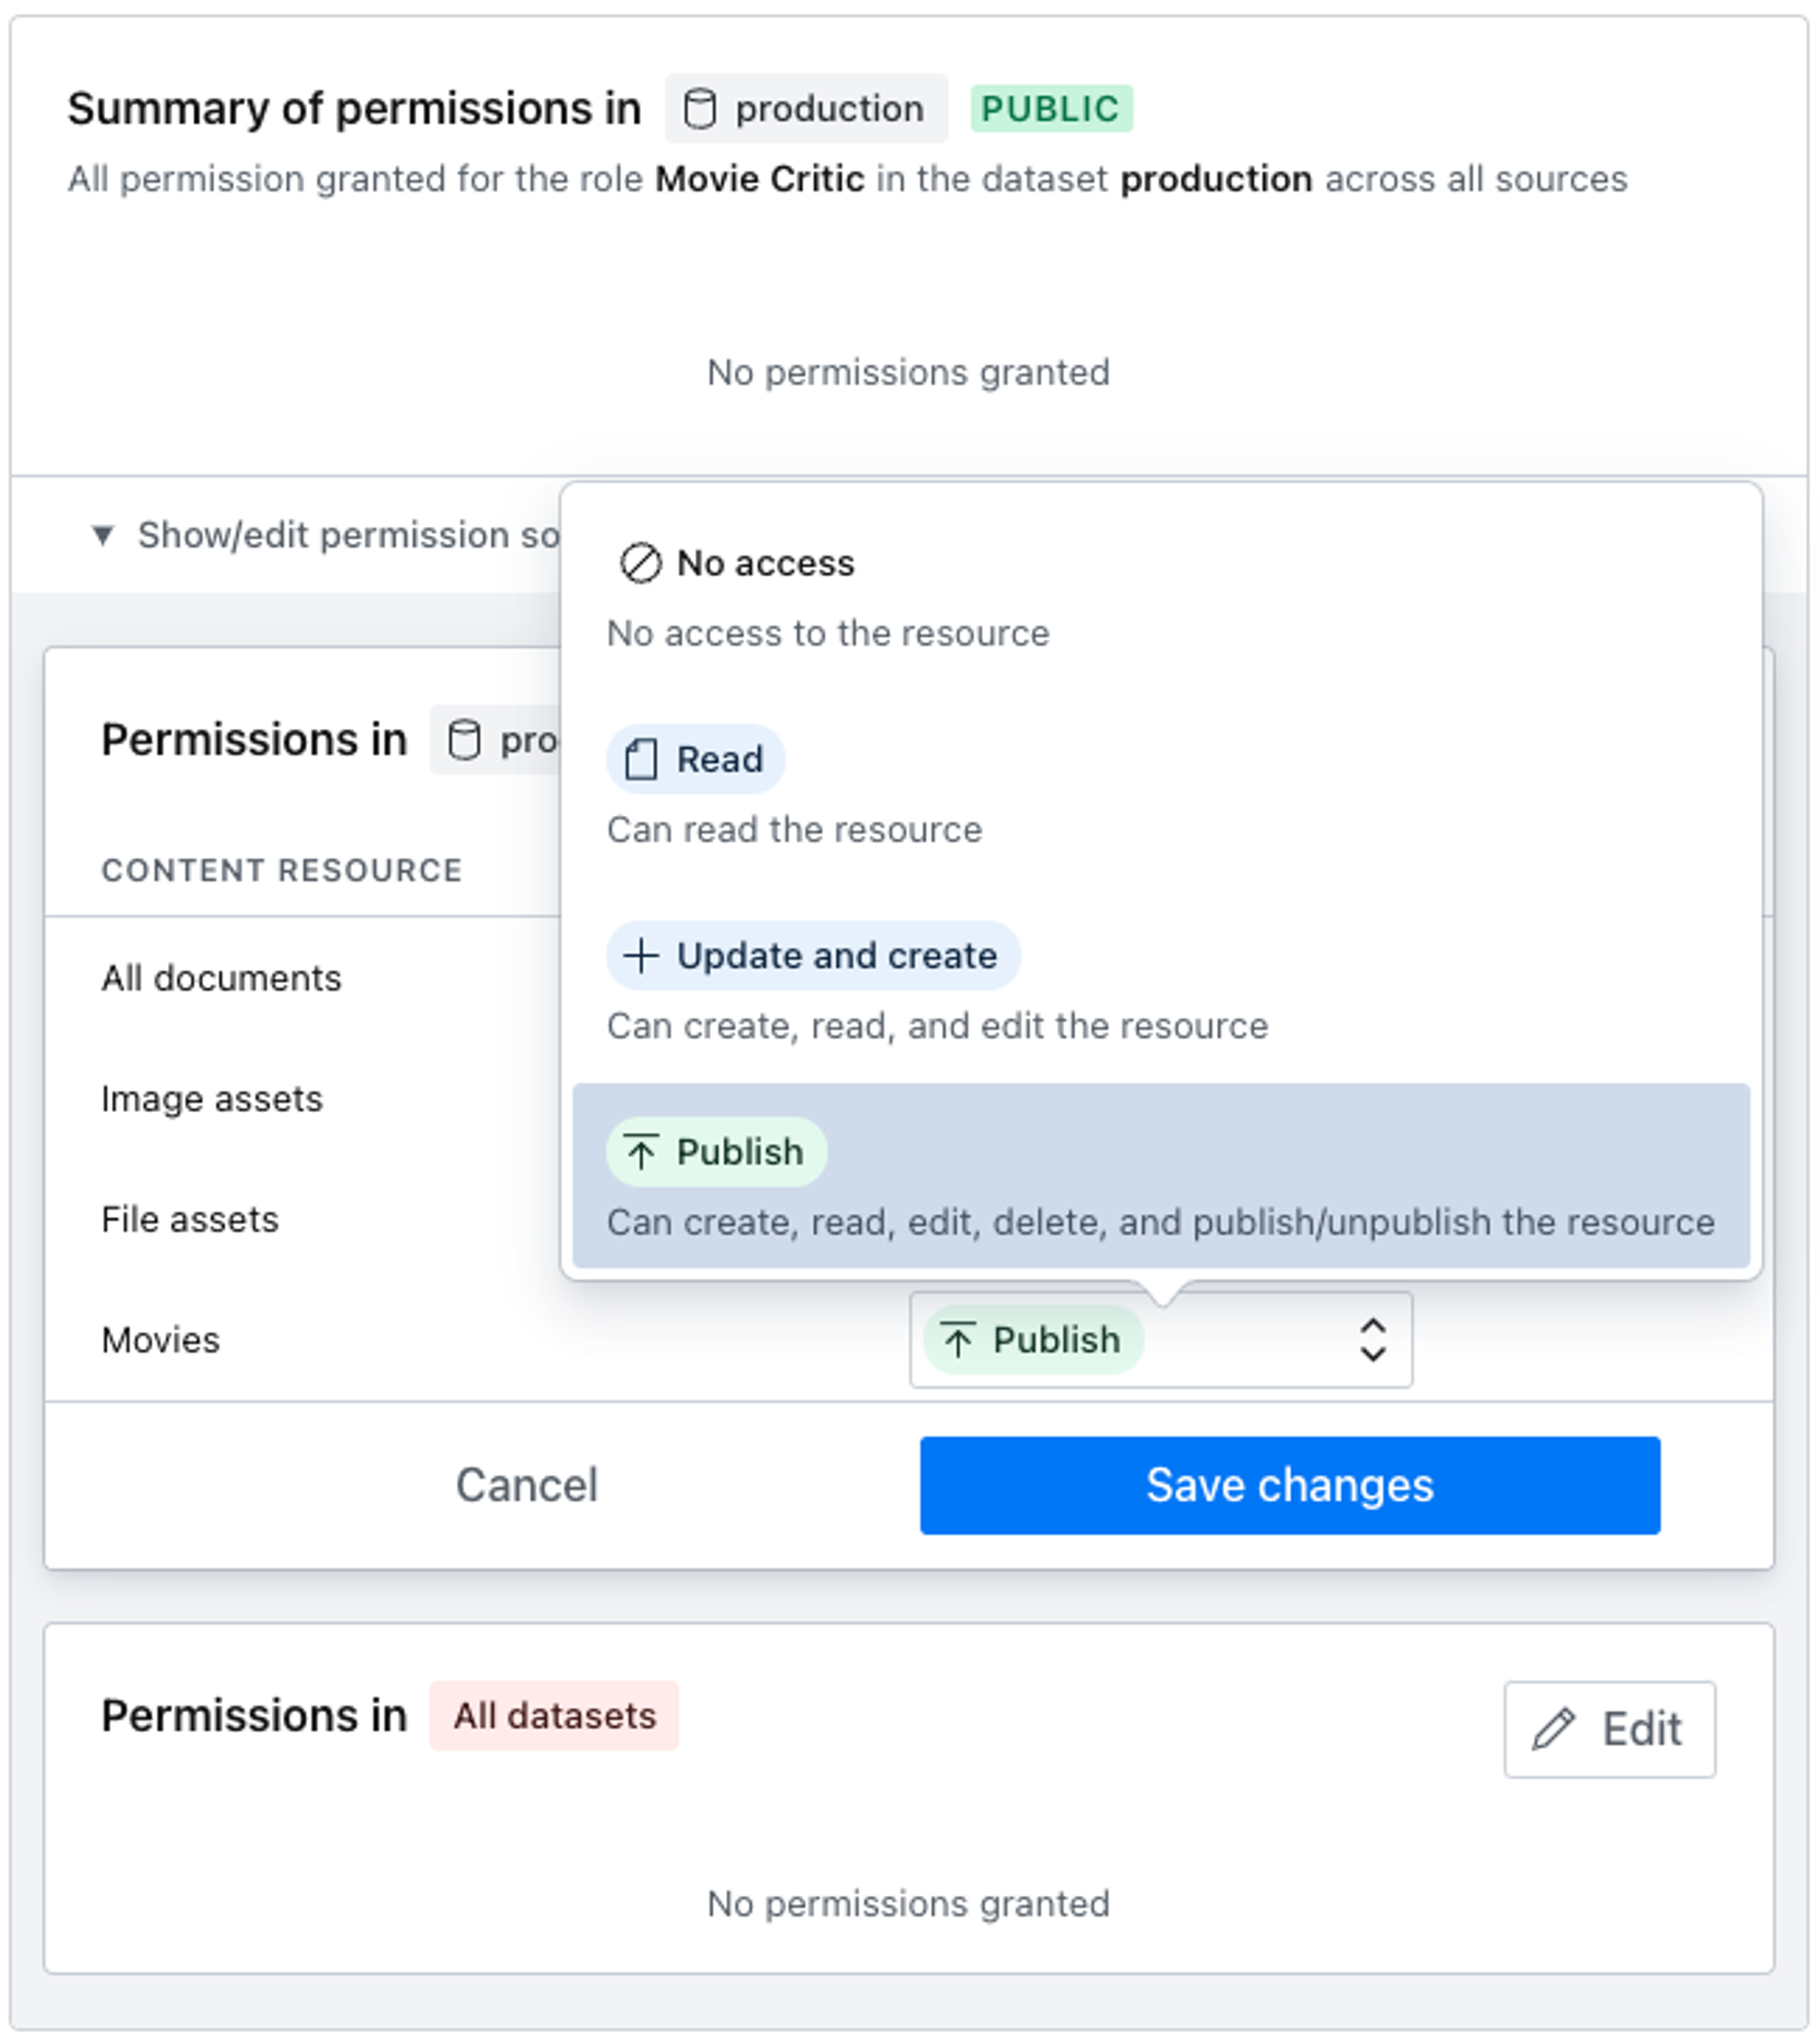Screen dimensions: 1820x2042
Task: Click the Movies Publish select box
Action: tap(1160, 1340)
